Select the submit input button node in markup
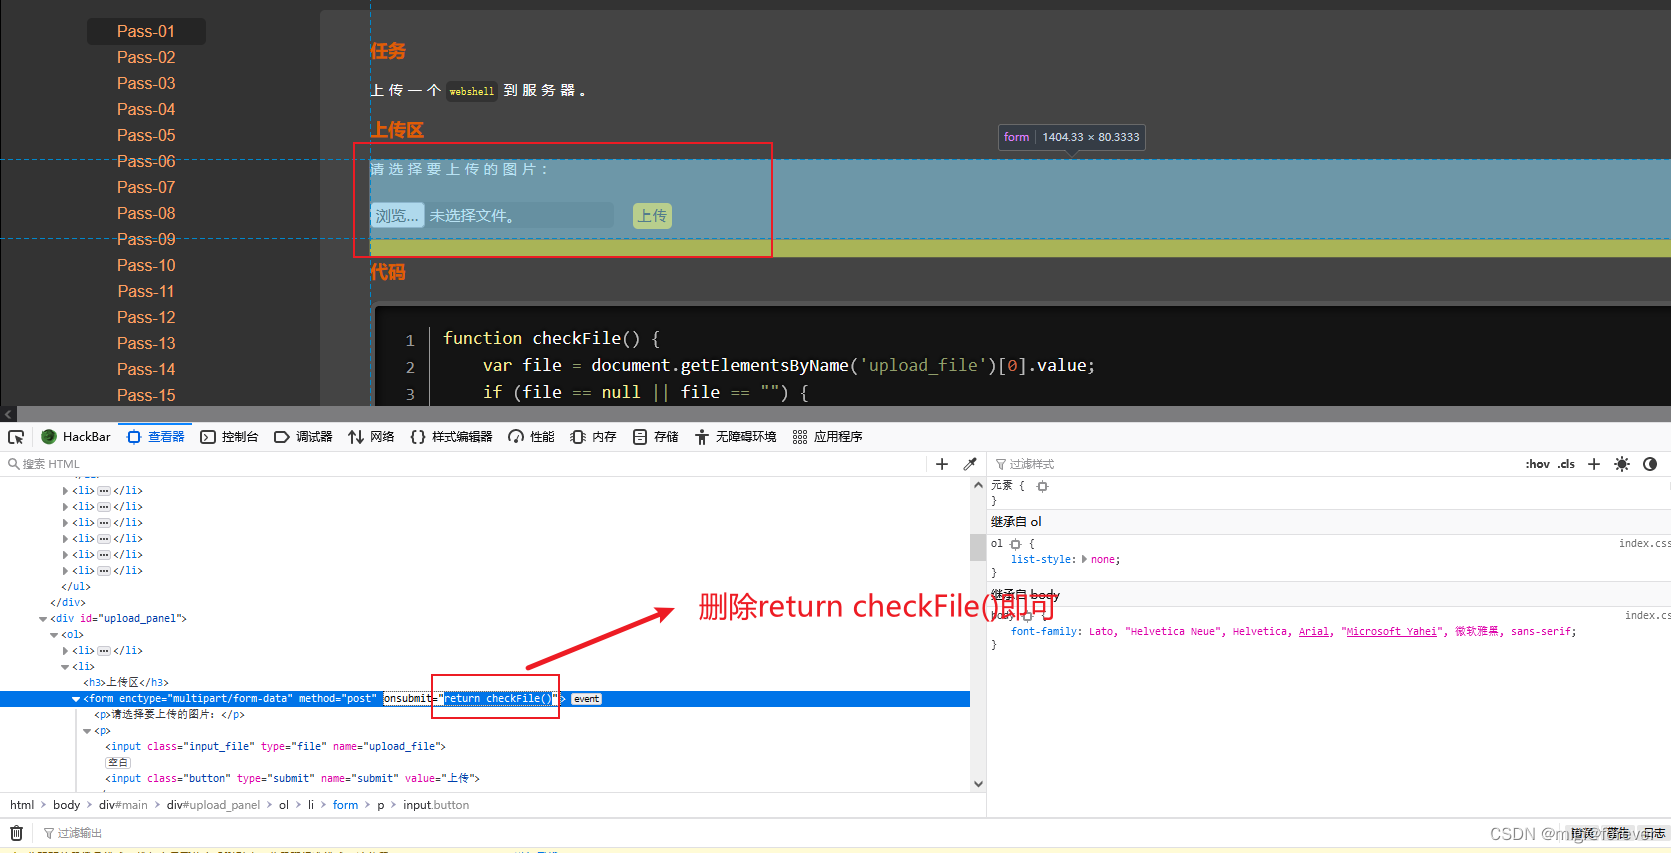1671x853 pixels. coord(292,779)
